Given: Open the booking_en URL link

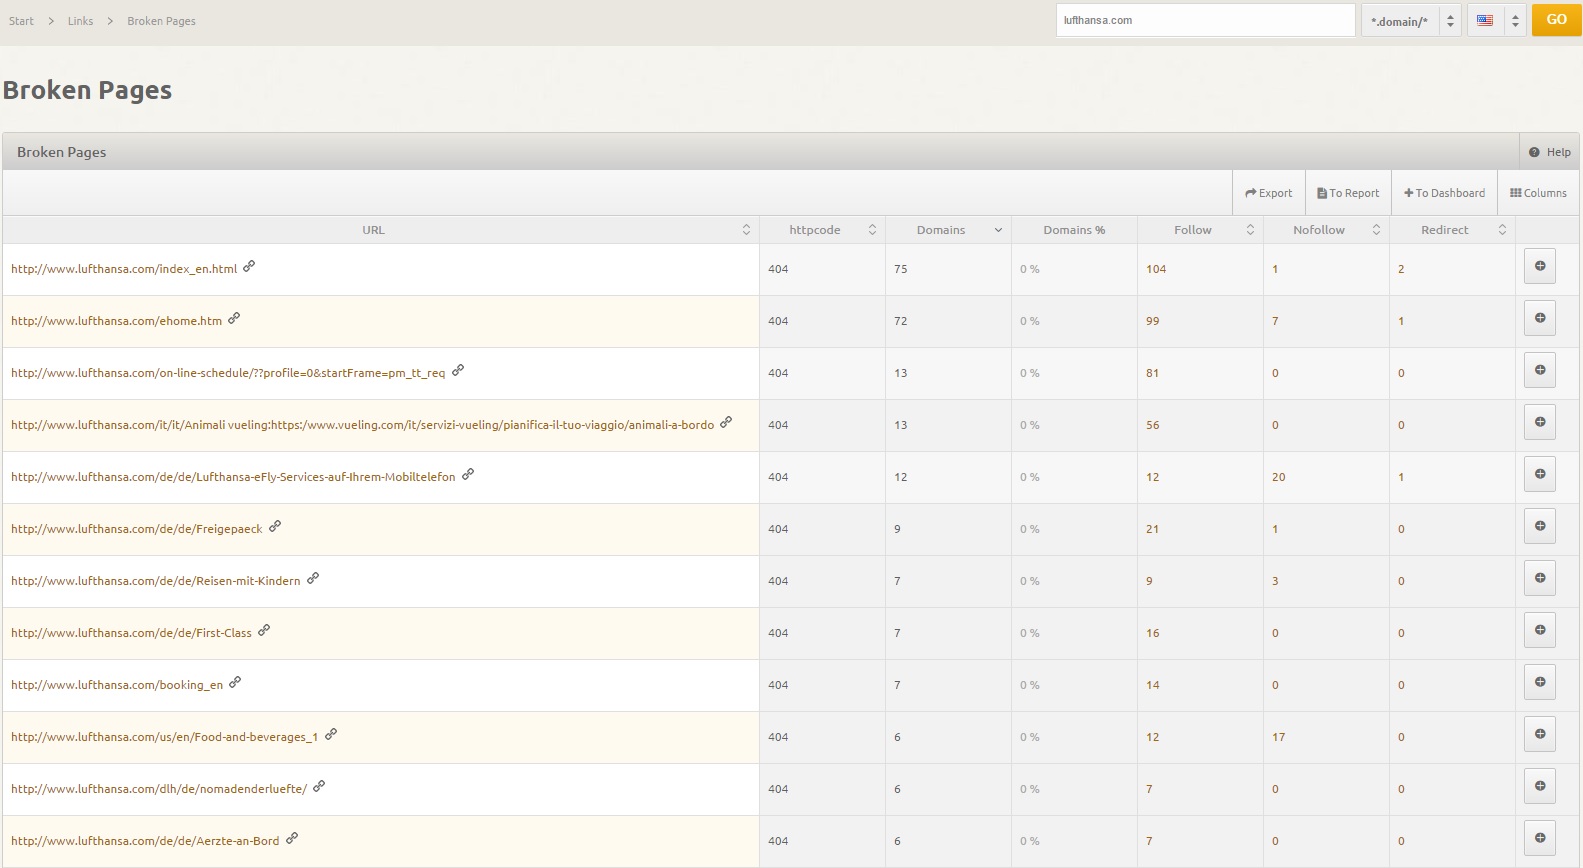Looking at the screenshot, I should click(x=117, y=685).
